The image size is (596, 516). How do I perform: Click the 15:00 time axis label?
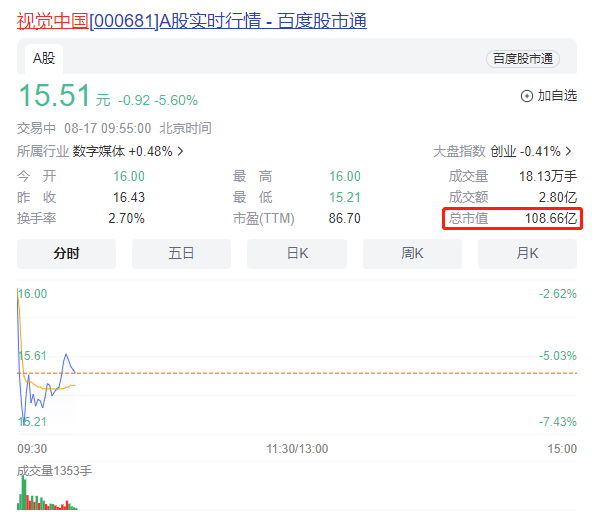[562, 449]
